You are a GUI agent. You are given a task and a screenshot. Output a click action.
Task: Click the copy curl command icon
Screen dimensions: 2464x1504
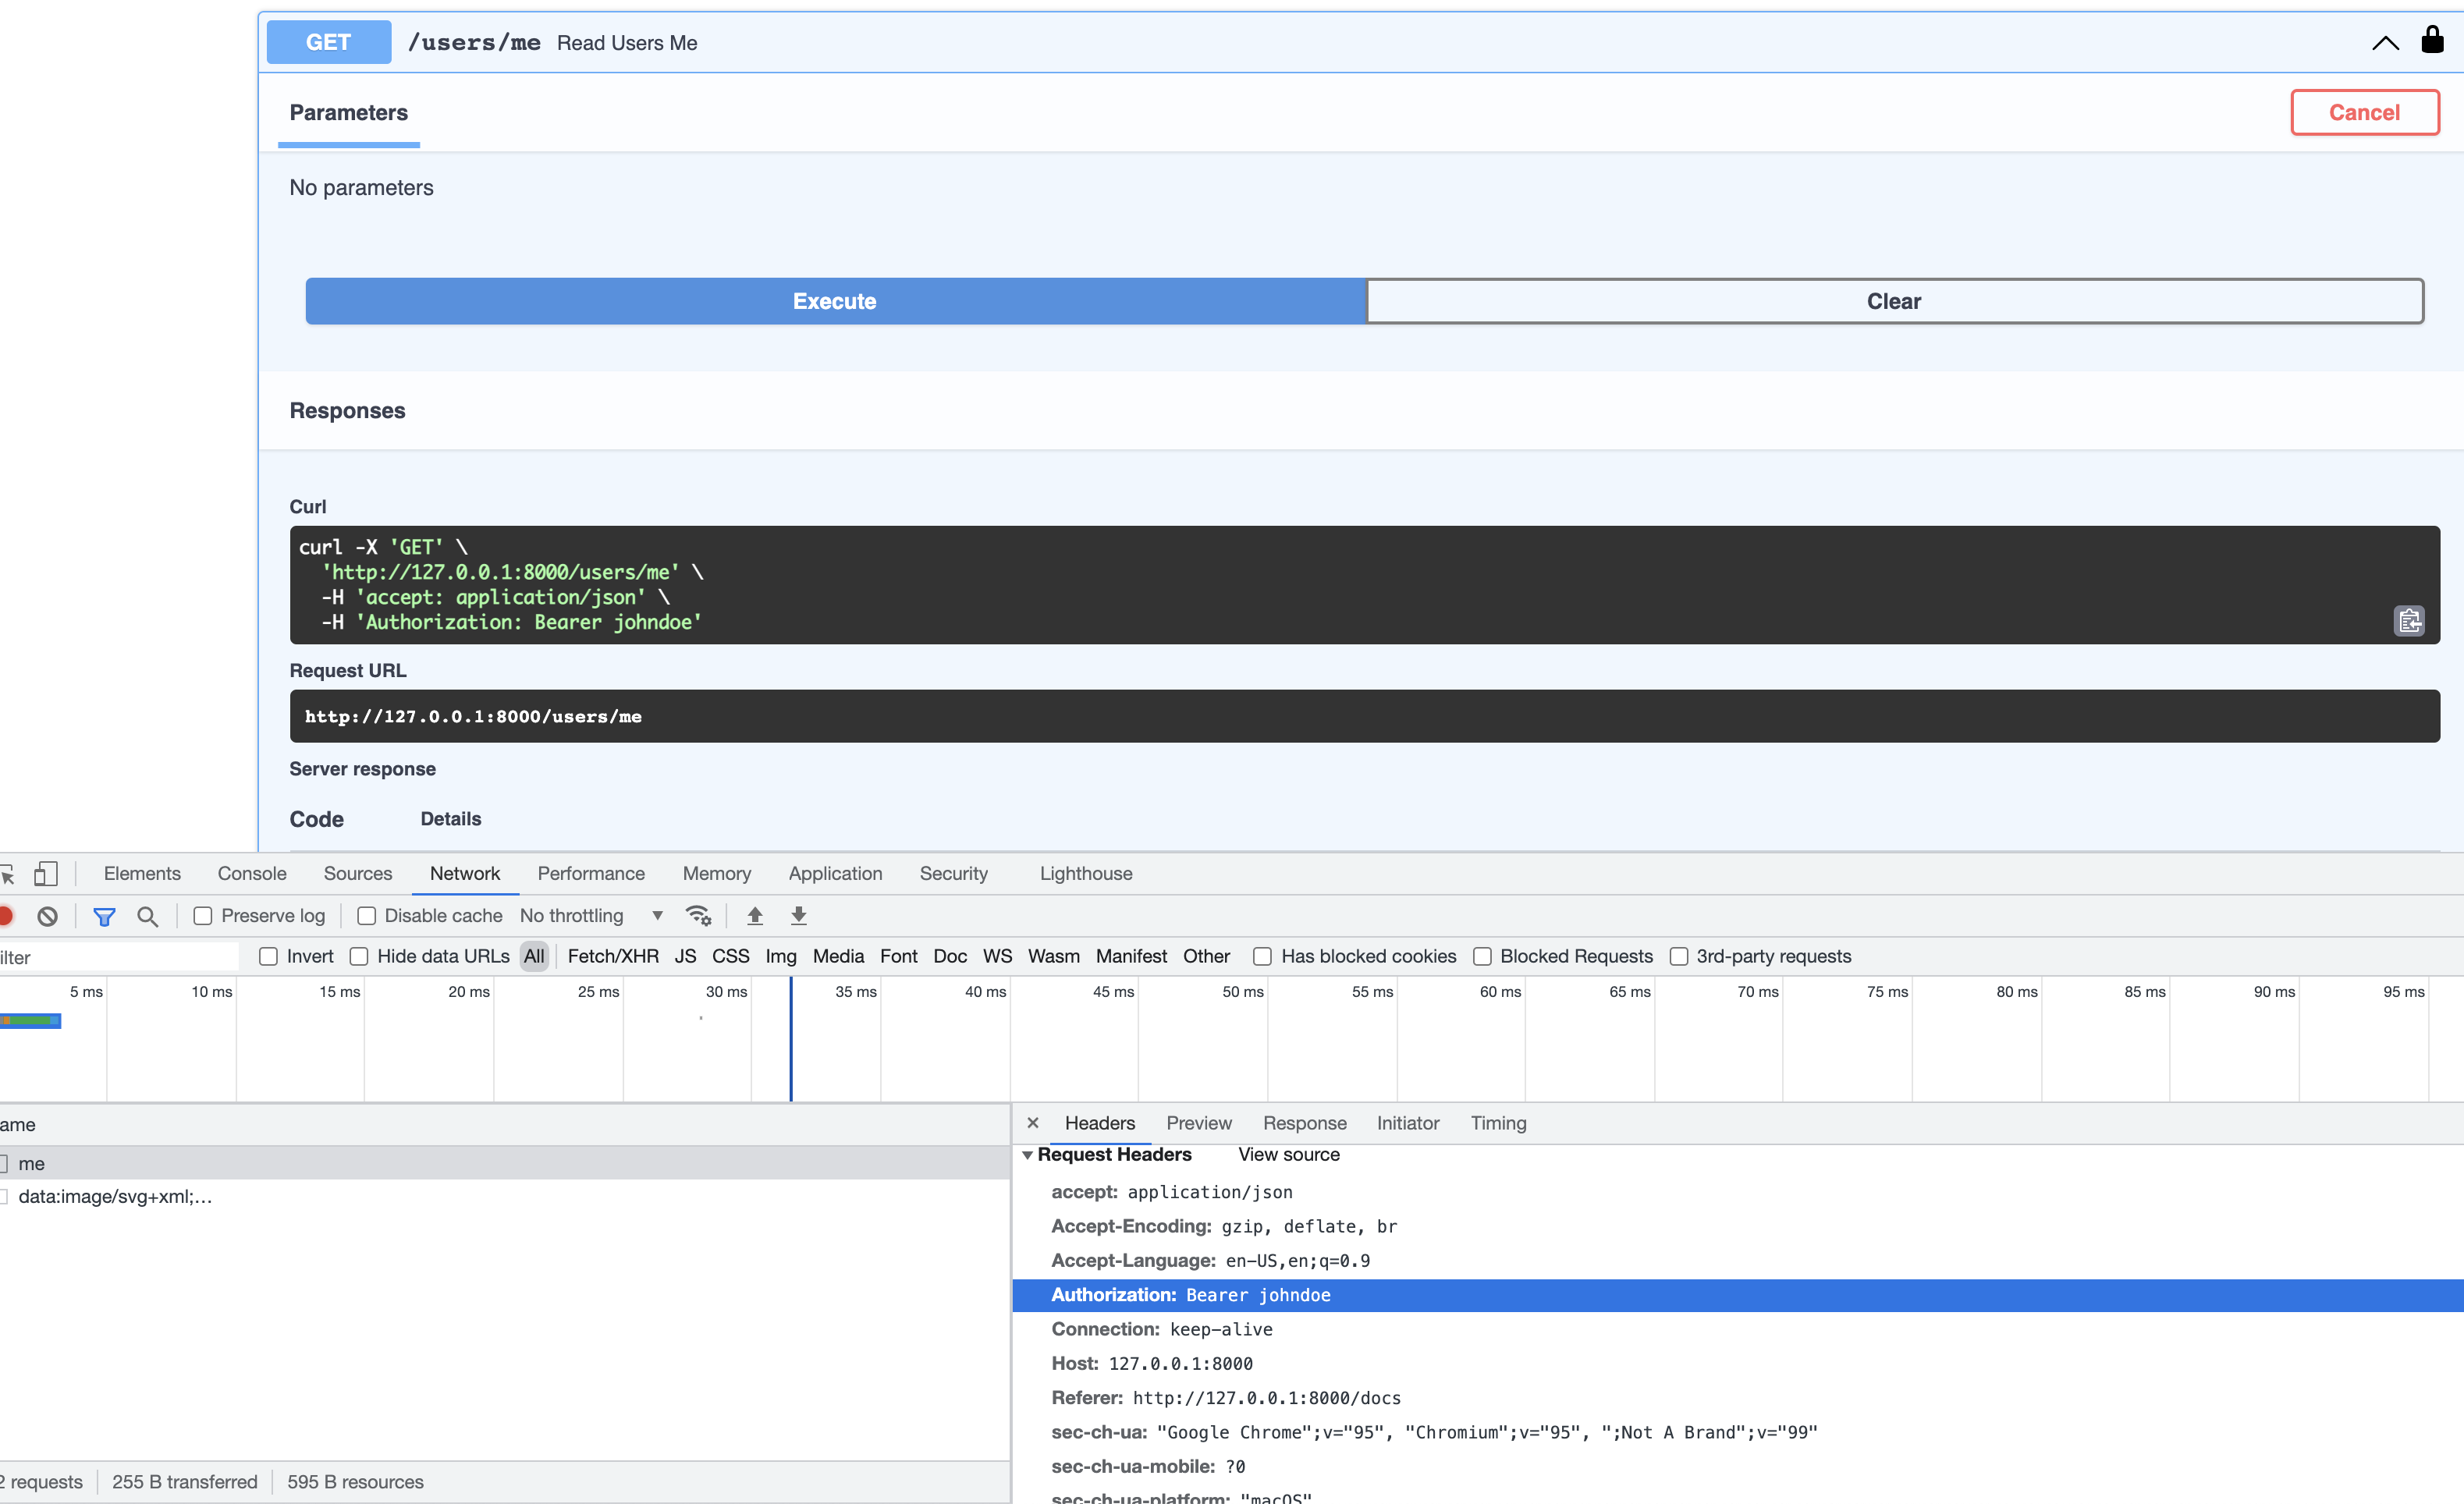(2409, 619)
